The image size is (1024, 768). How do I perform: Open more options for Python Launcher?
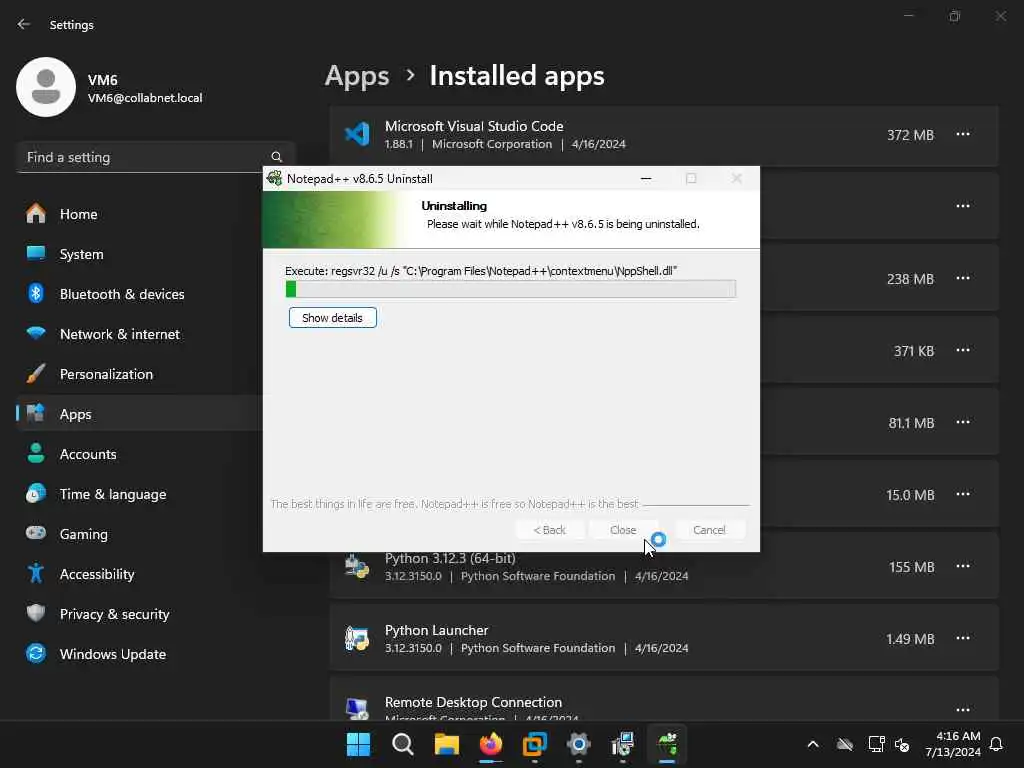click(963, 639)
